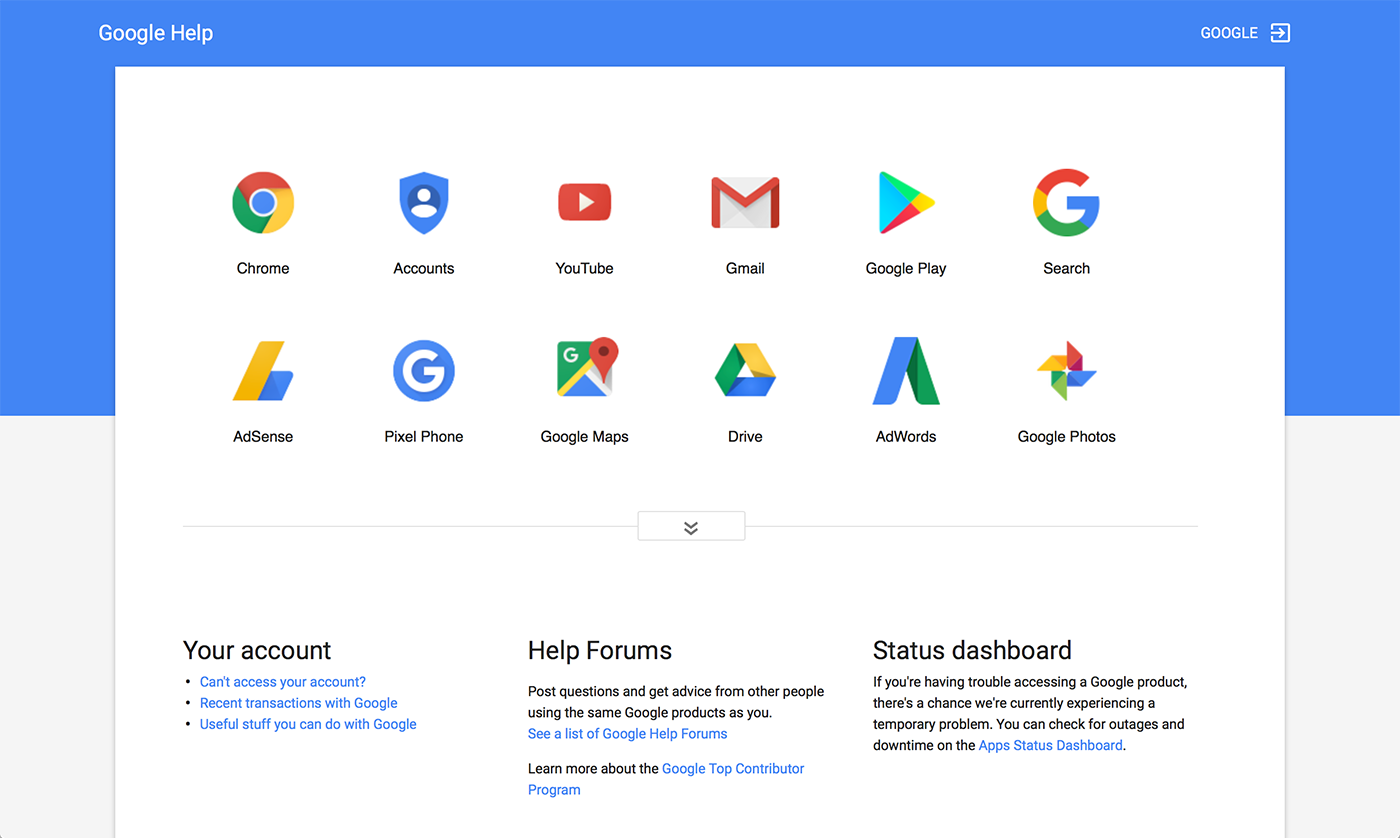This screenshot has height=838, width=1400.
Task: Open the Search Google G icon
Action: (1066, 203)
